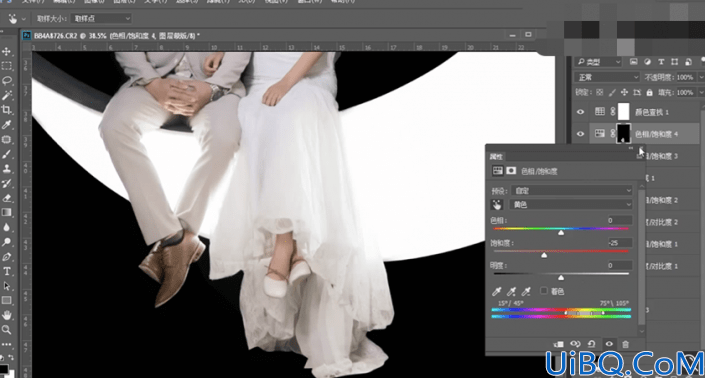Select the Eraser tool
705x378 pixels.
pos(6,198)
